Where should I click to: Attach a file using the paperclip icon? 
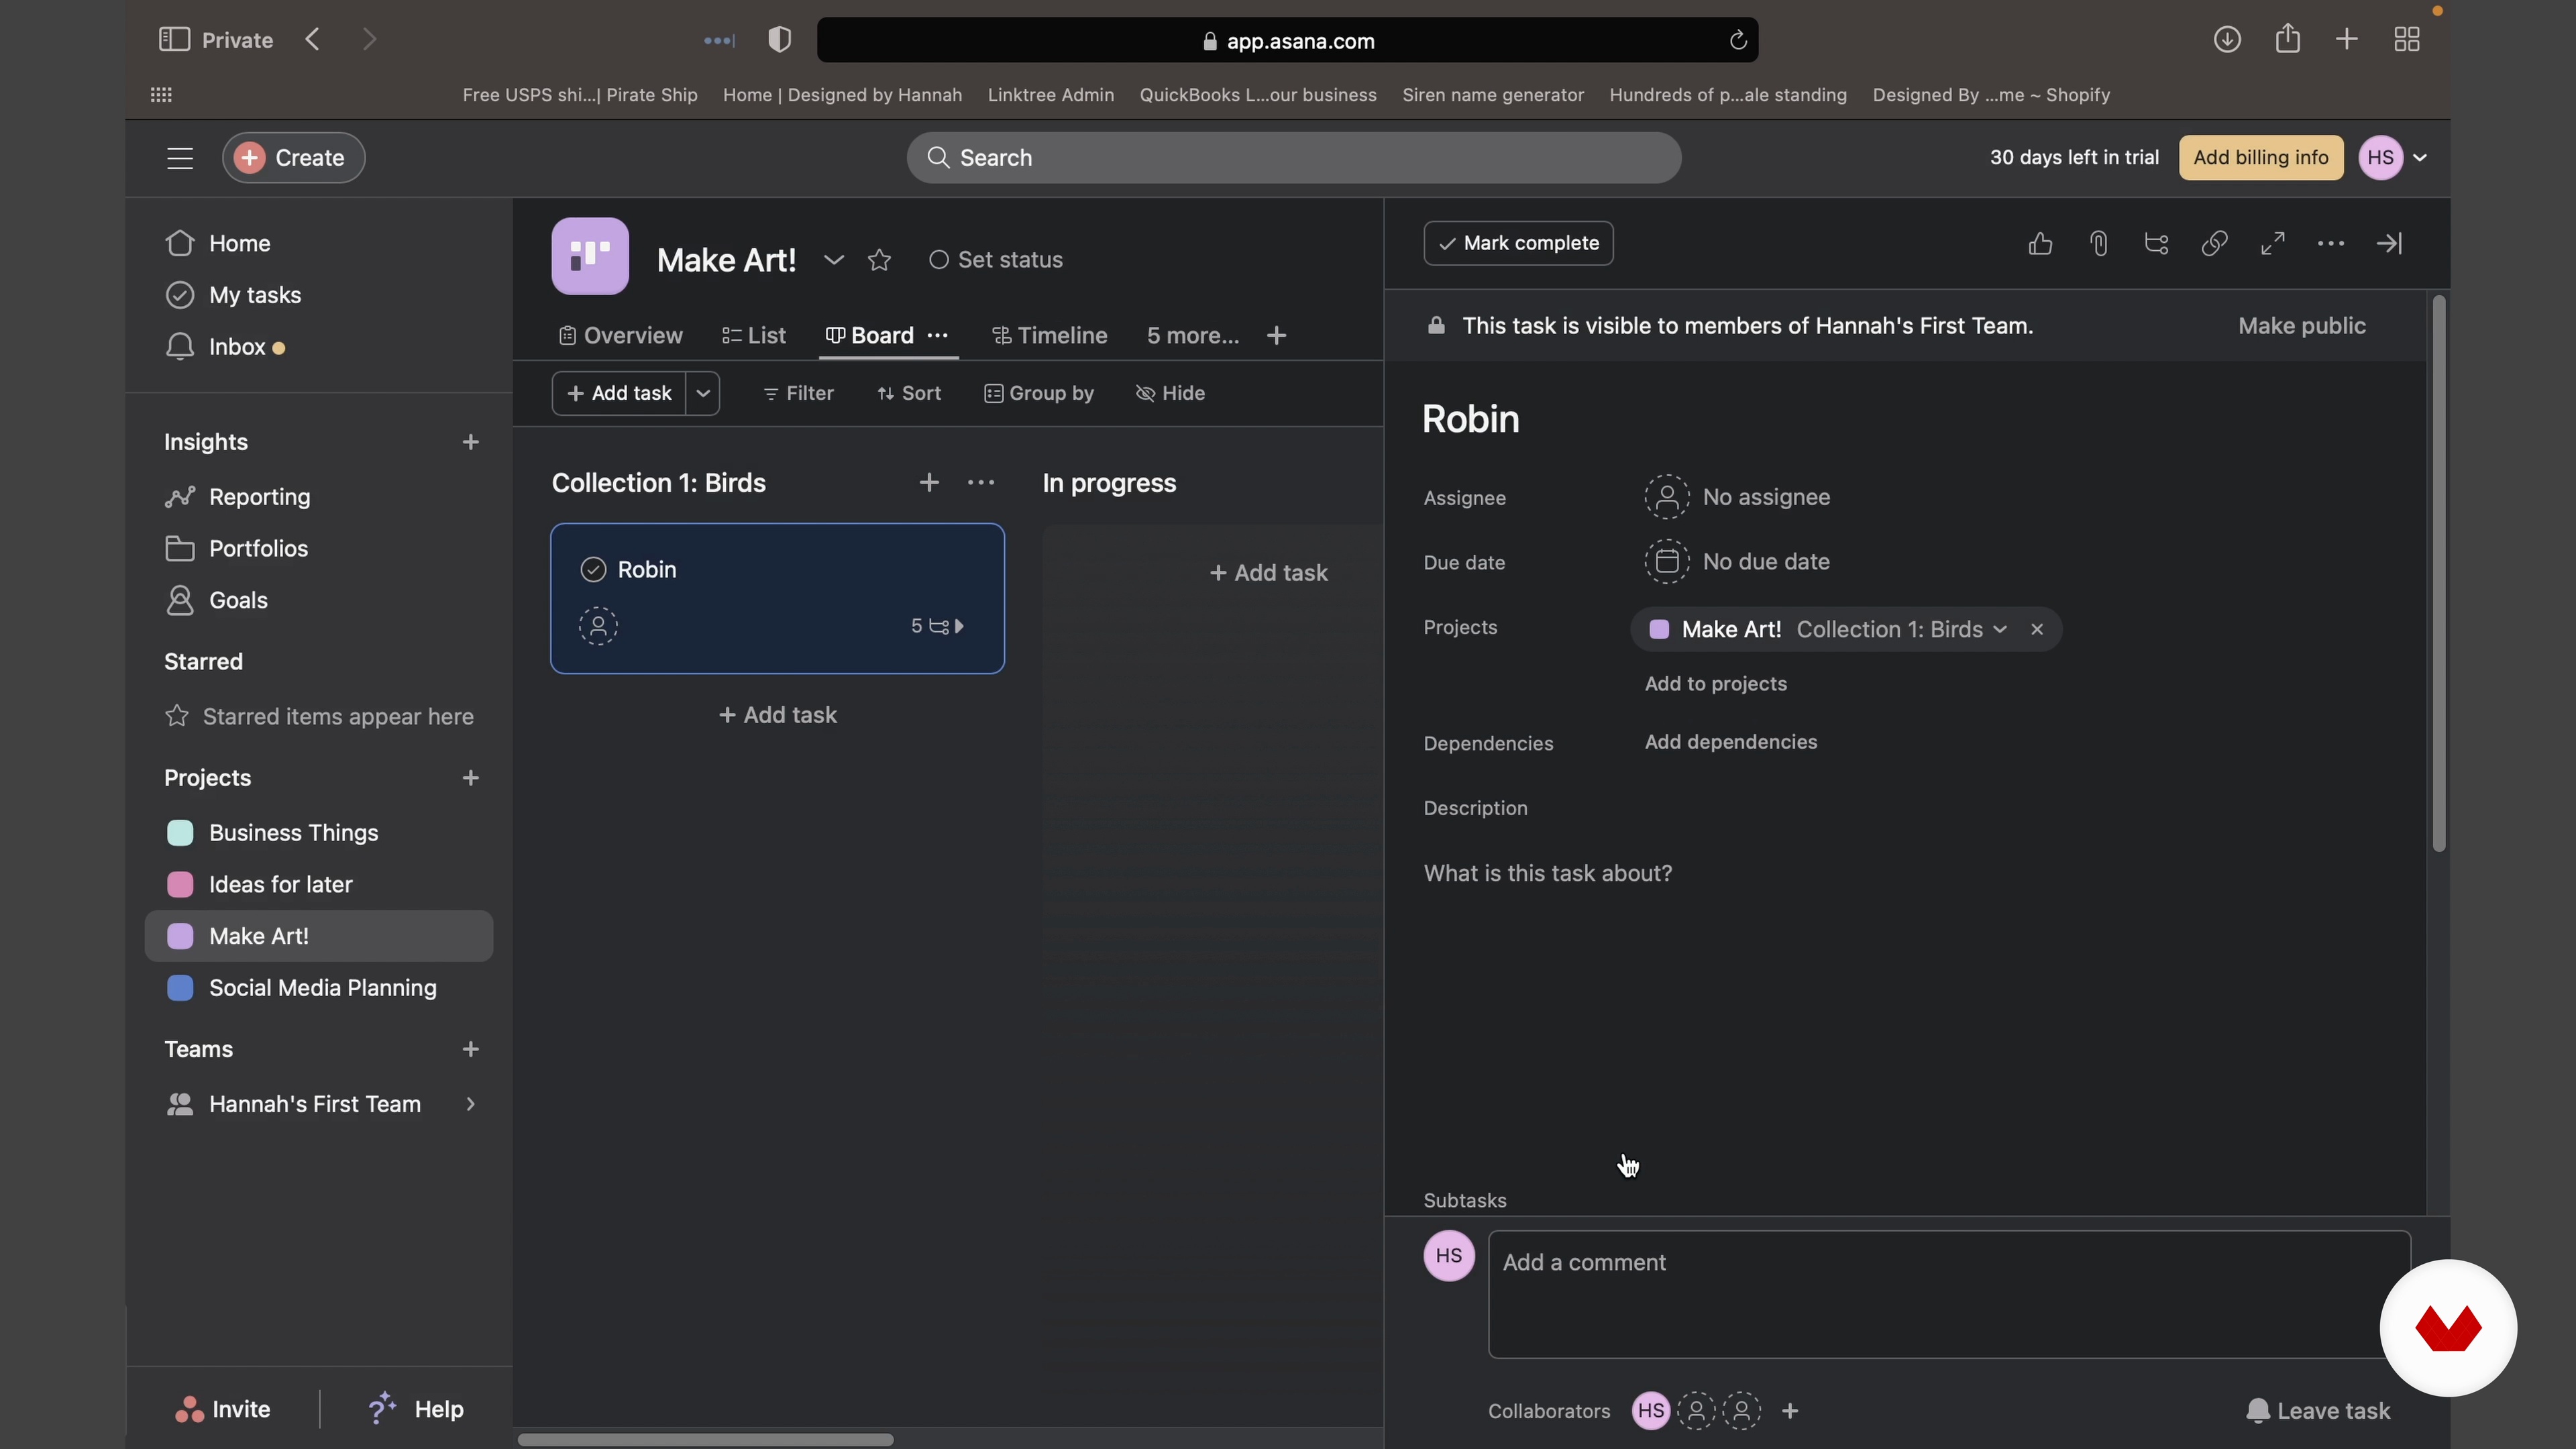pyautogui.click(x=2099, y=243)
